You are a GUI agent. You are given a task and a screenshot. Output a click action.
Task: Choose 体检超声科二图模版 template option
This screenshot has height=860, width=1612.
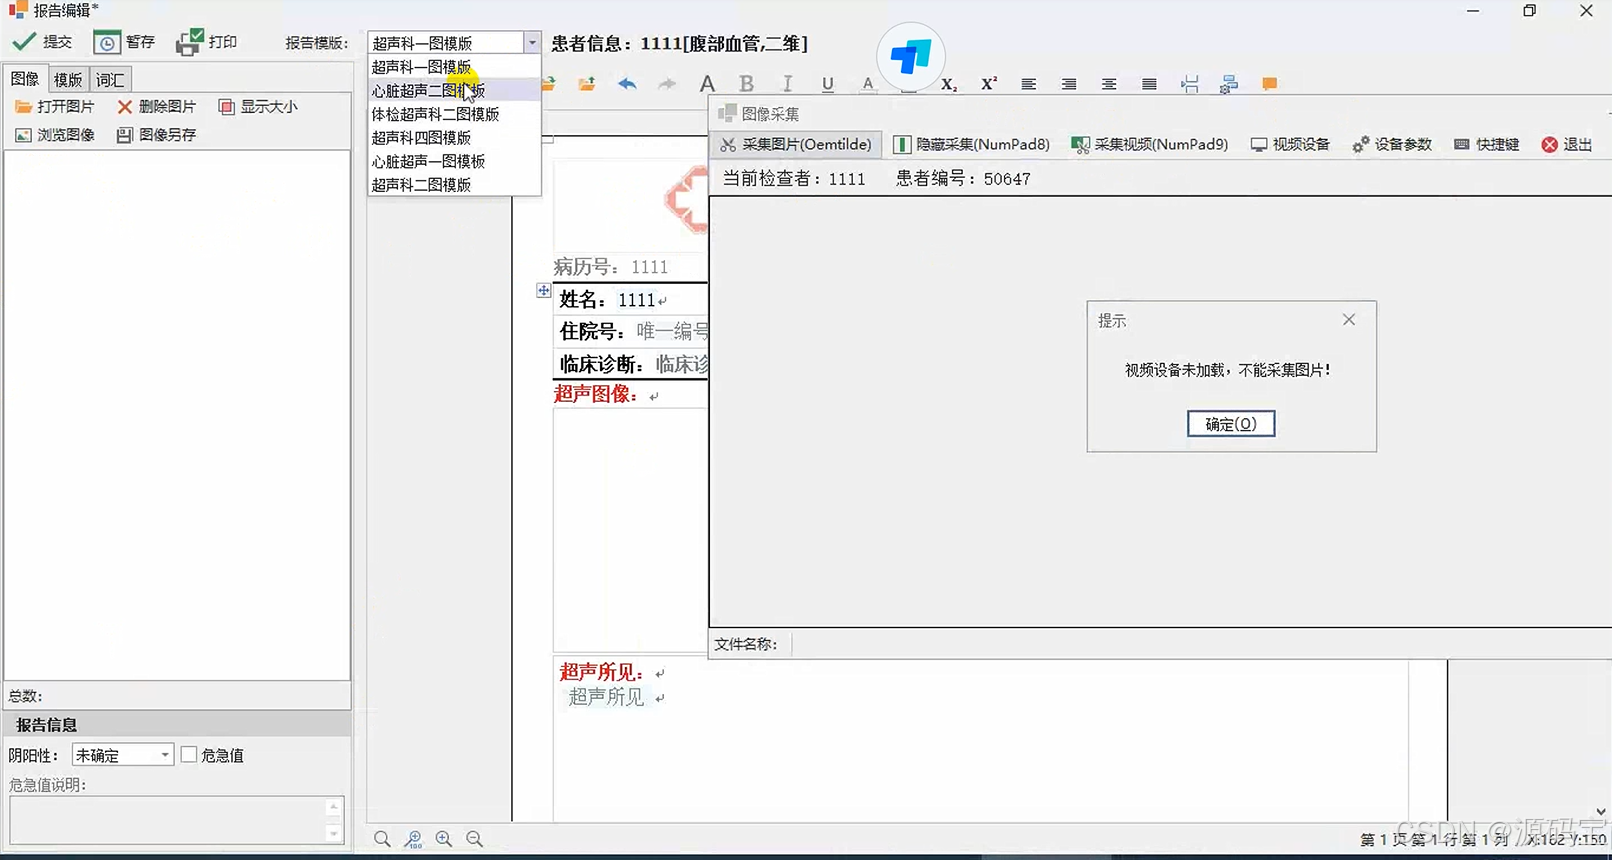click(x=454, y=114)
